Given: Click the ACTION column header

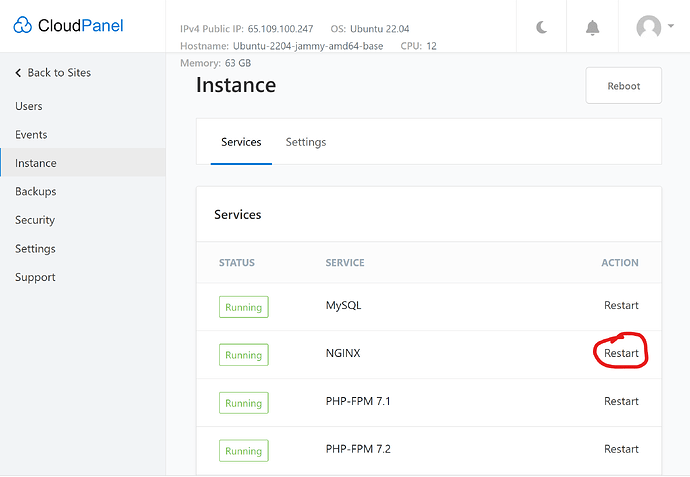Looking at the screenshot, I should pos(620,263).
